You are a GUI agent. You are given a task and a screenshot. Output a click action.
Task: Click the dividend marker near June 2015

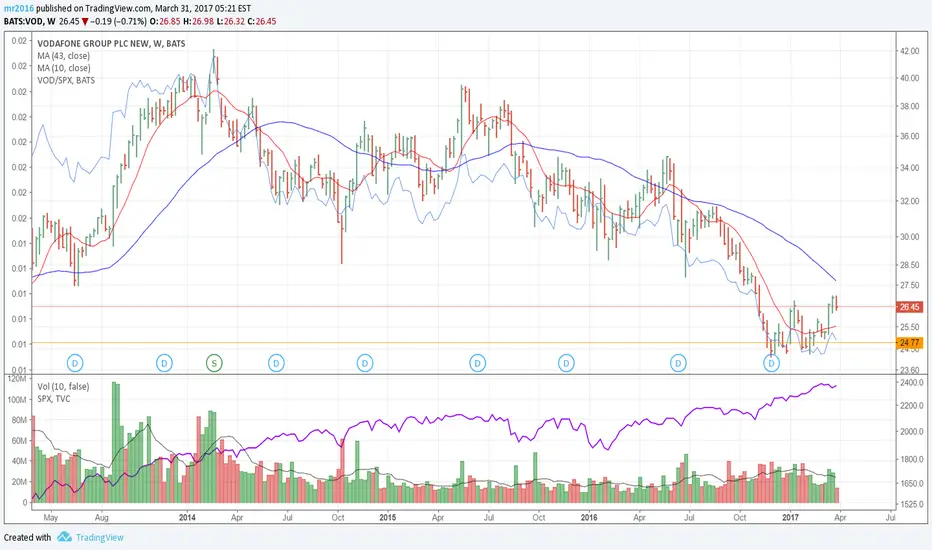pos(477,363)
